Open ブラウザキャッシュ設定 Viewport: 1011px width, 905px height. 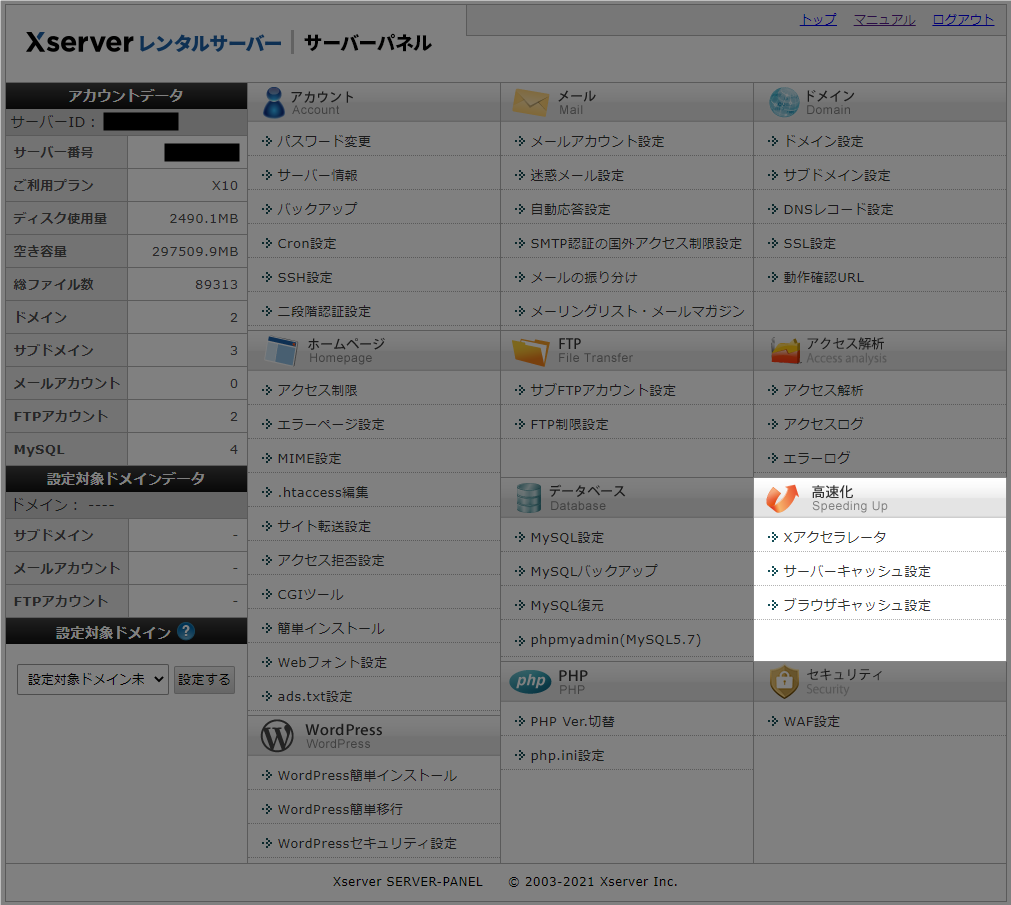pyautogui.click(x=857, y=606)
